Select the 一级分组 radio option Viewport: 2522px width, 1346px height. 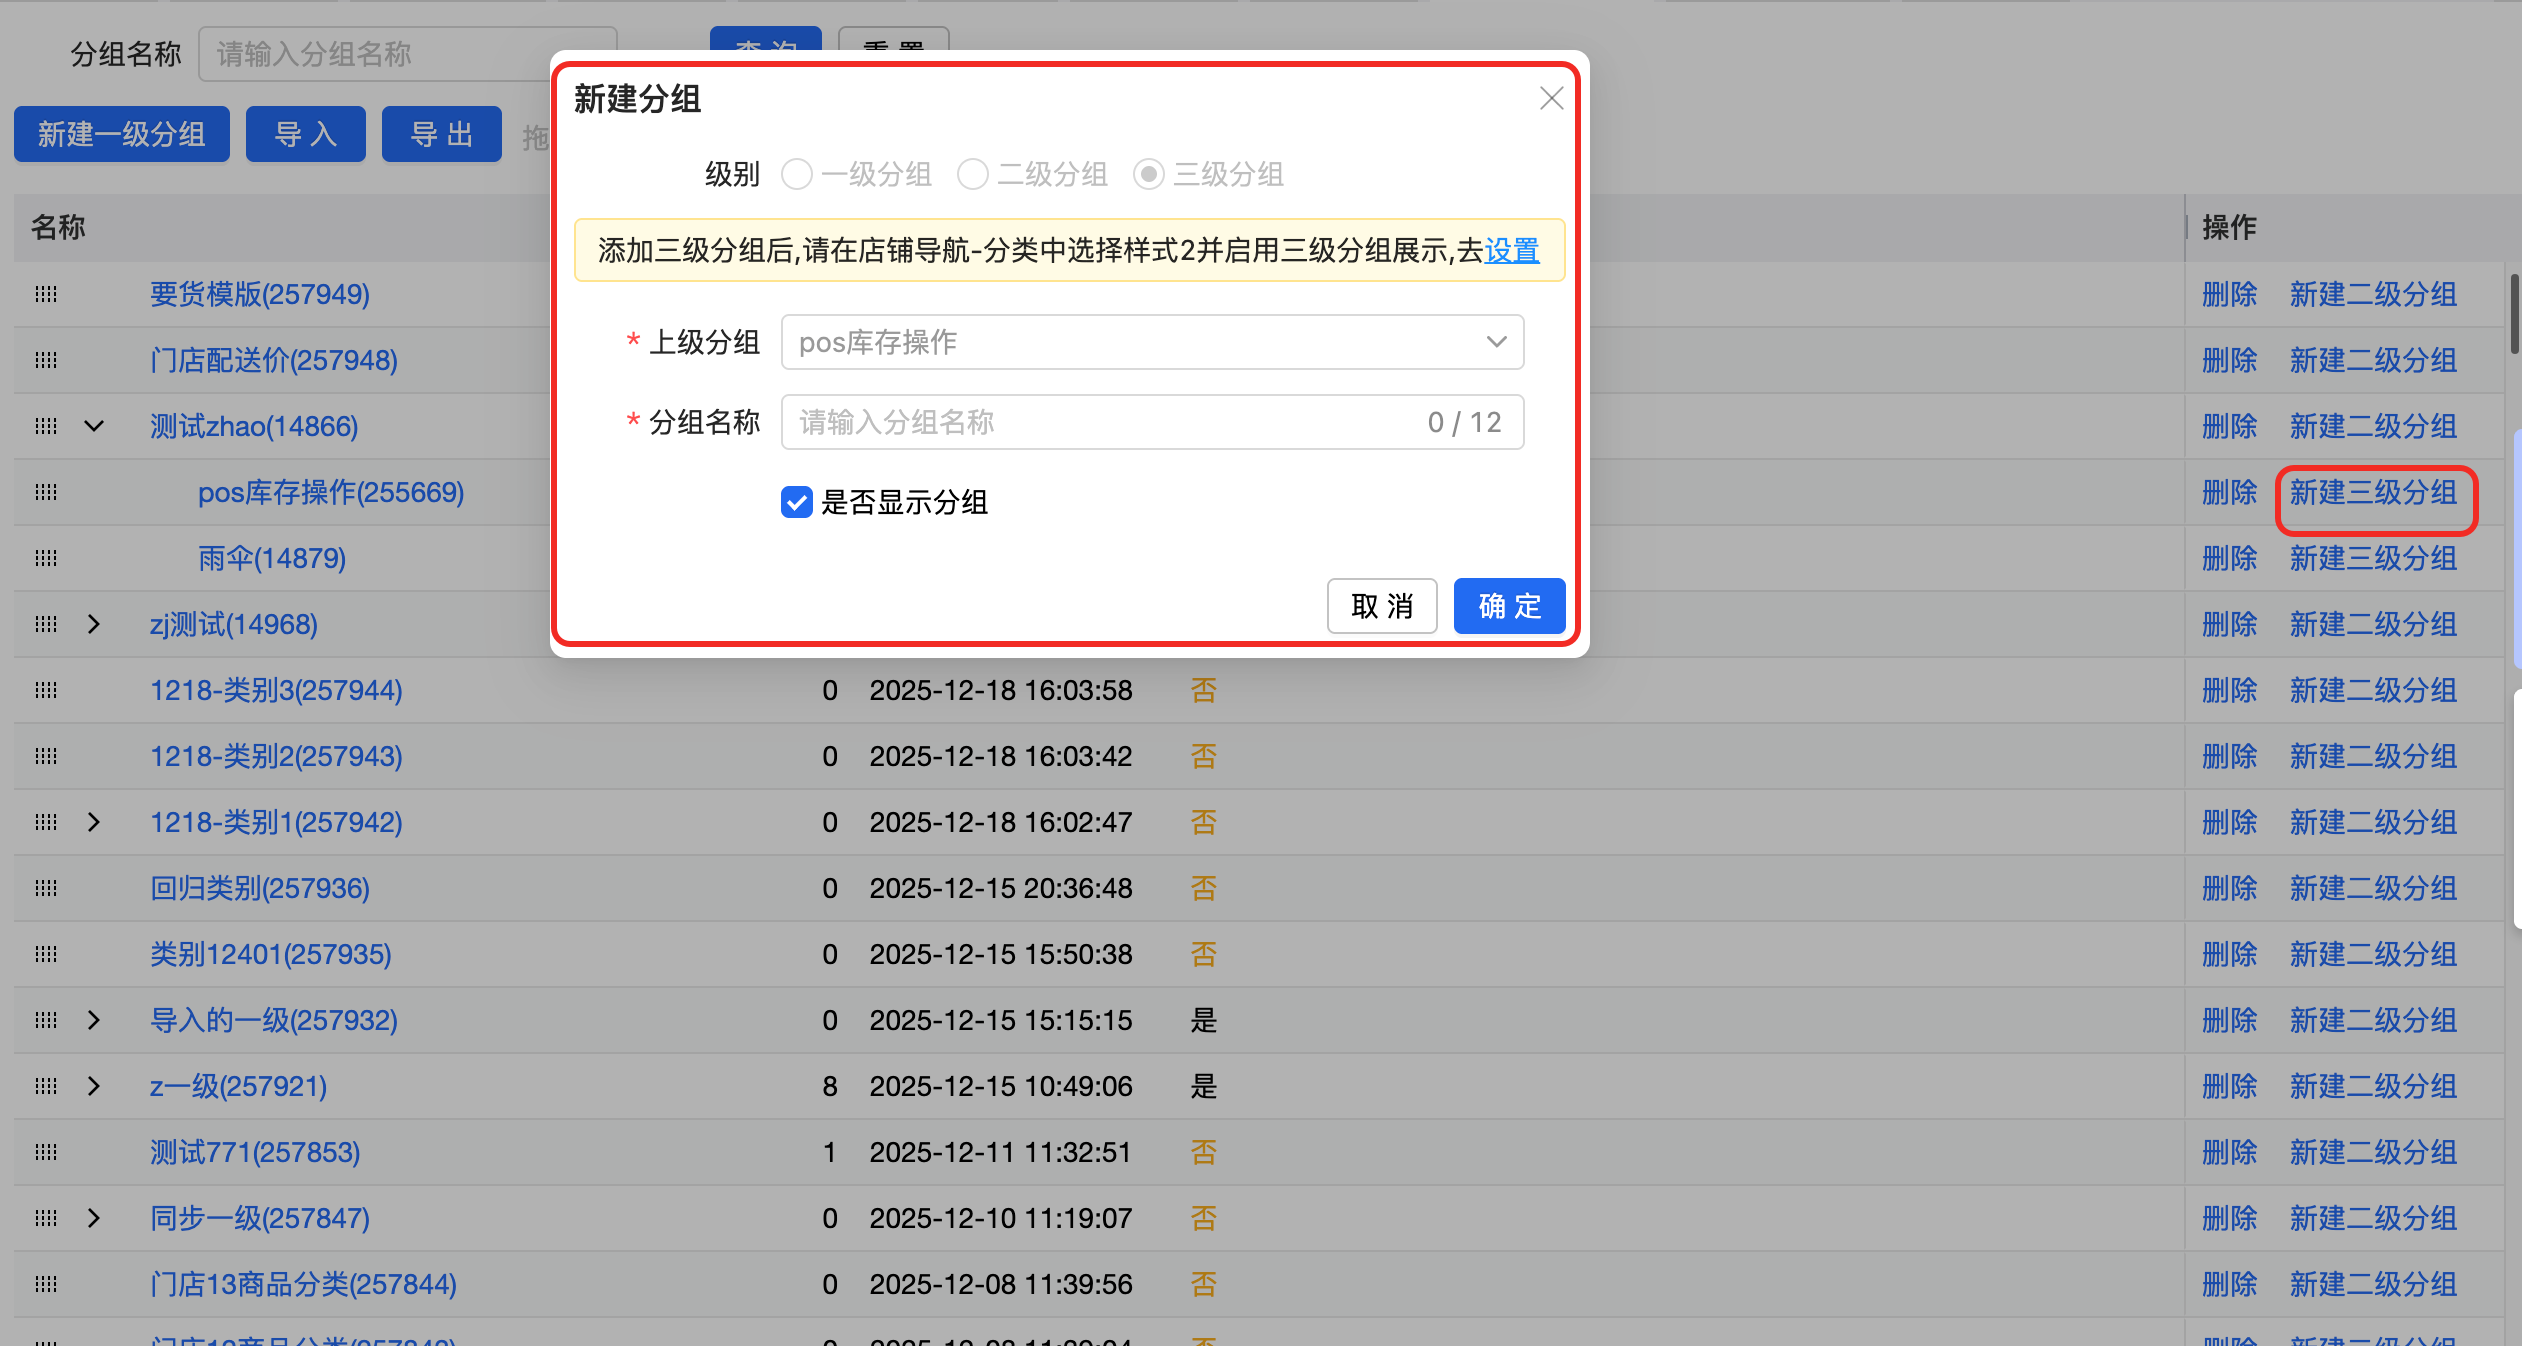click(797, 174)
